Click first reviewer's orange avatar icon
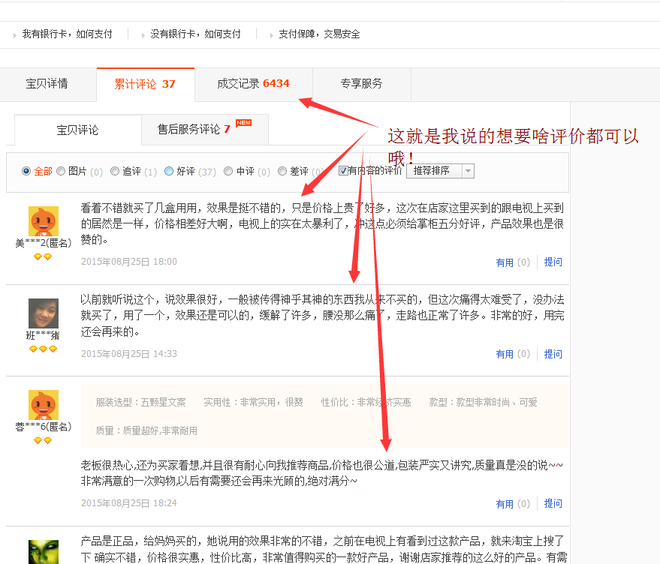Screen dimensions: 660x564 point(42,220)
